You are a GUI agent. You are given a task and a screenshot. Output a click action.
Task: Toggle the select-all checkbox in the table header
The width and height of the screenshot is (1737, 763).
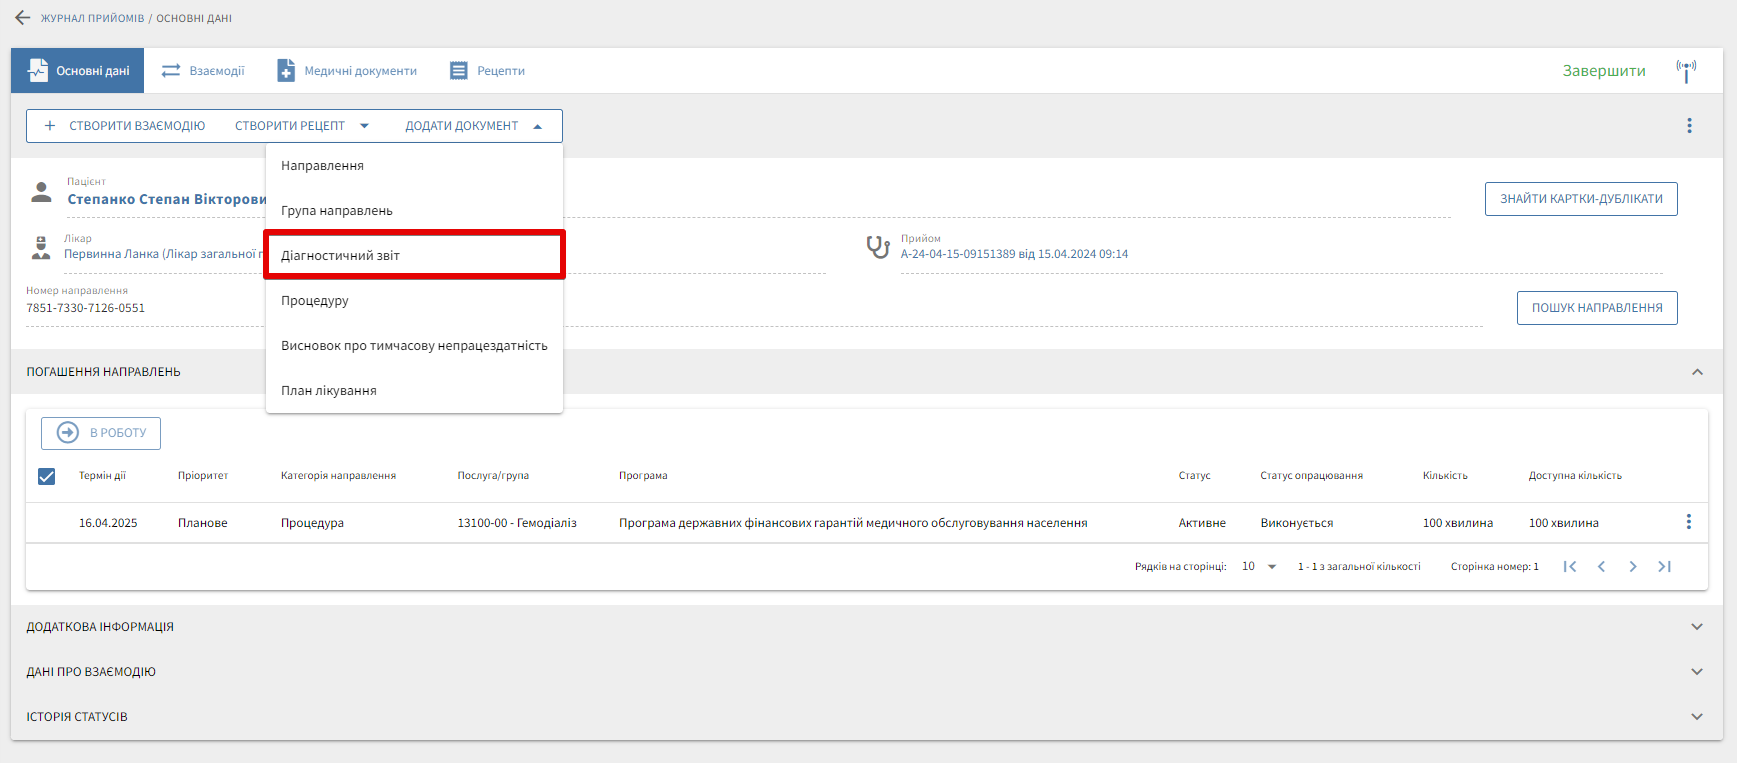click(x=46, y=476)
